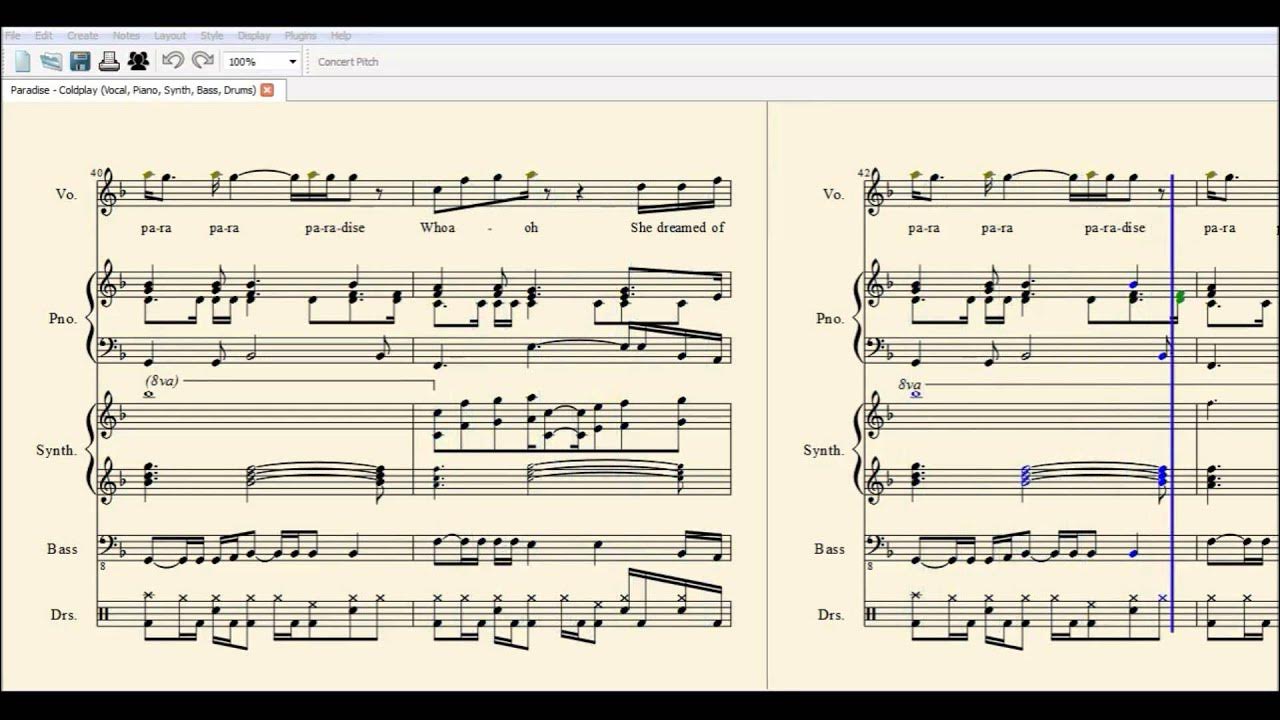
Task: Click the 'Pno.' staff label on left page
Action: click(63, 319)
